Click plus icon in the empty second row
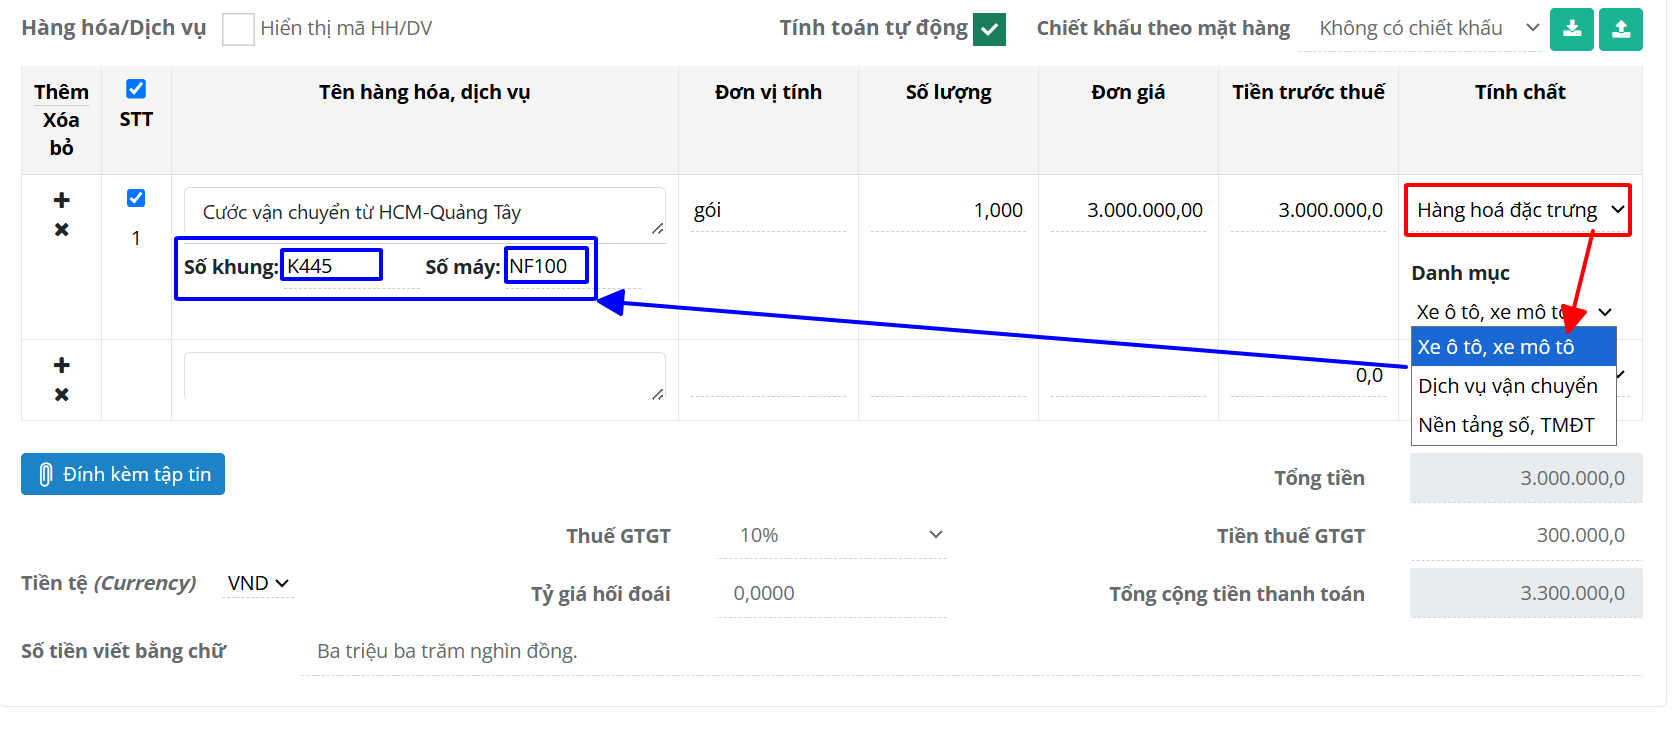 (61, 365)
